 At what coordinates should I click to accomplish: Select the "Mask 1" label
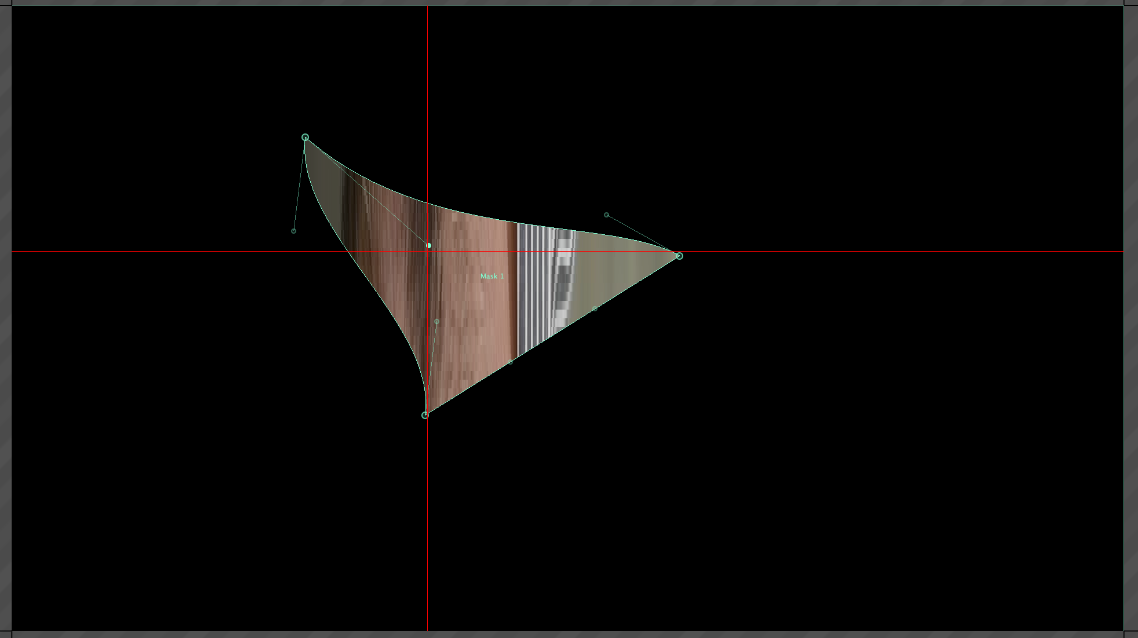point(492,276)
